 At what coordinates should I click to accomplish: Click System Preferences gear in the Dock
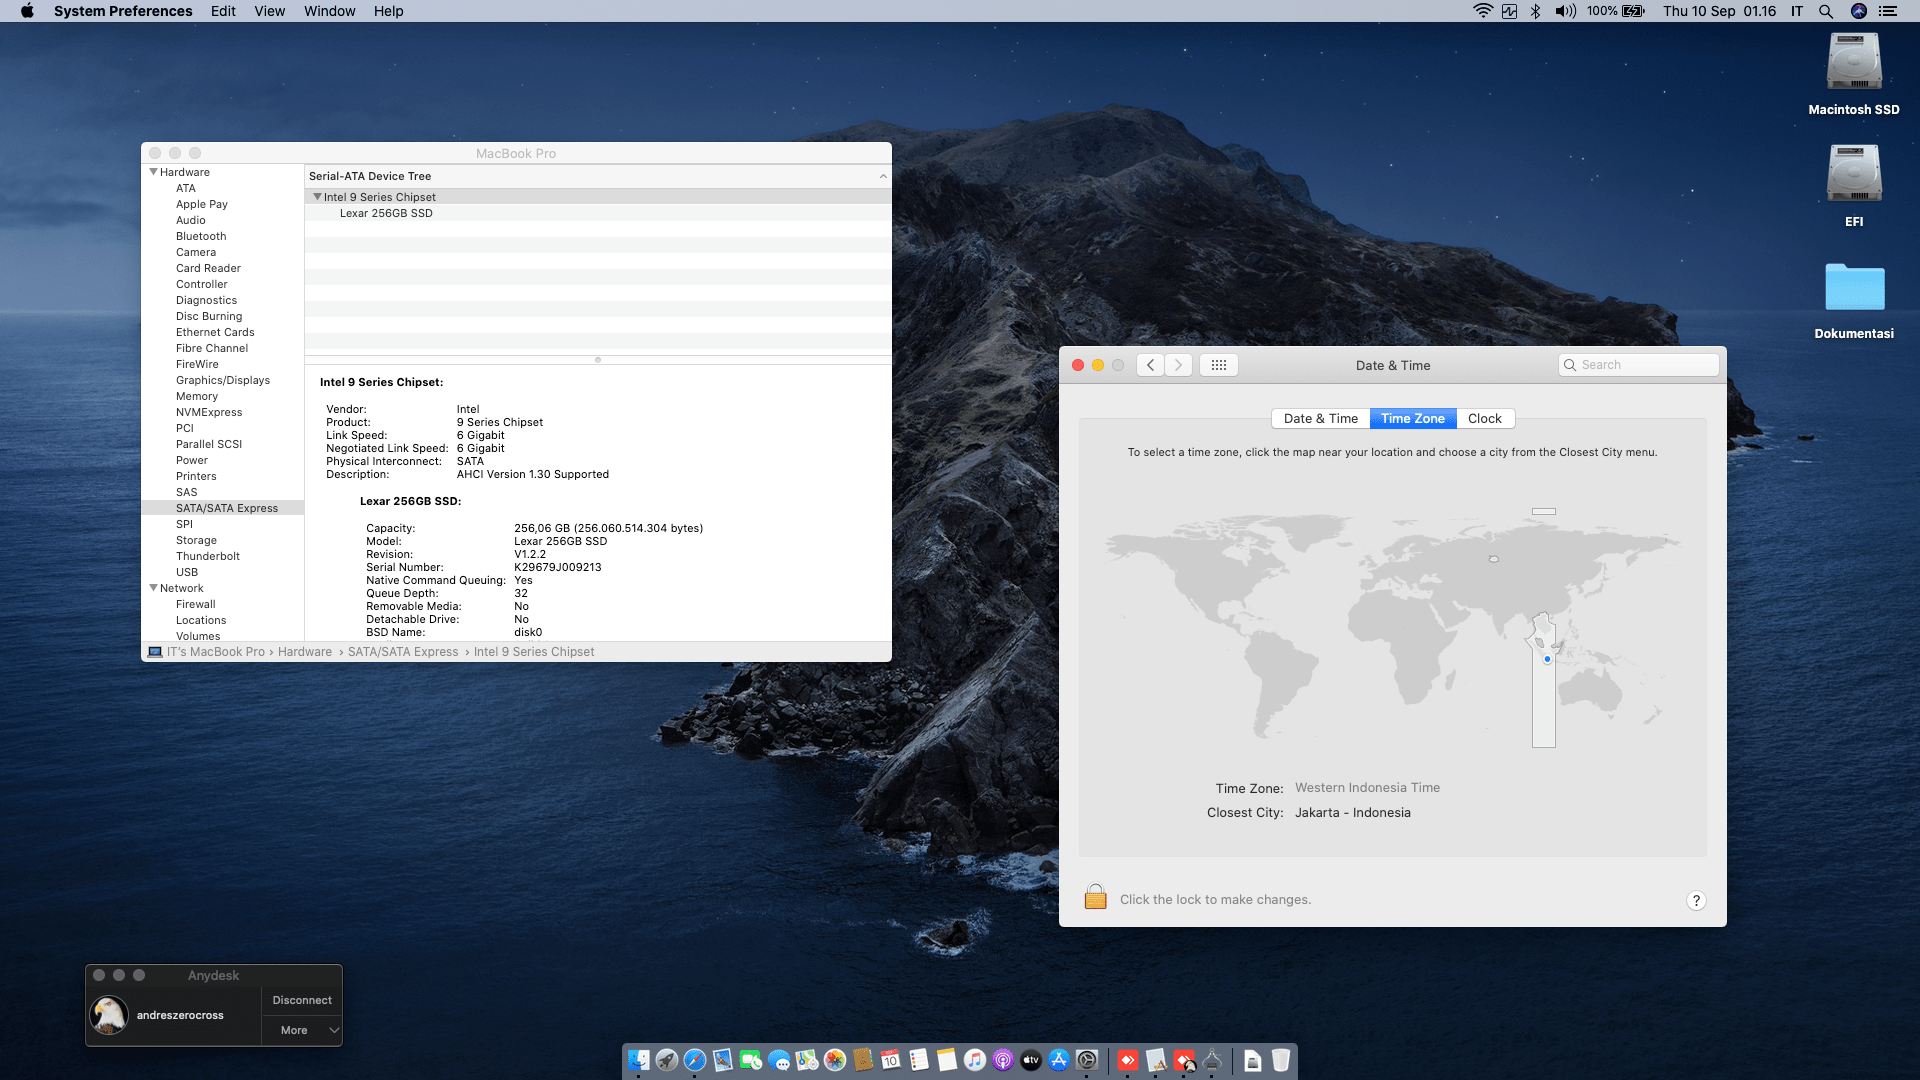[1087, 1060]
